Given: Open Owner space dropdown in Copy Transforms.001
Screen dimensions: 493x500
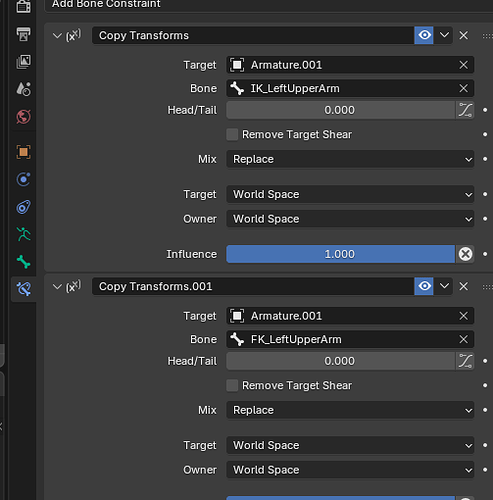Looking at the screenshot, I should (350, 470).
